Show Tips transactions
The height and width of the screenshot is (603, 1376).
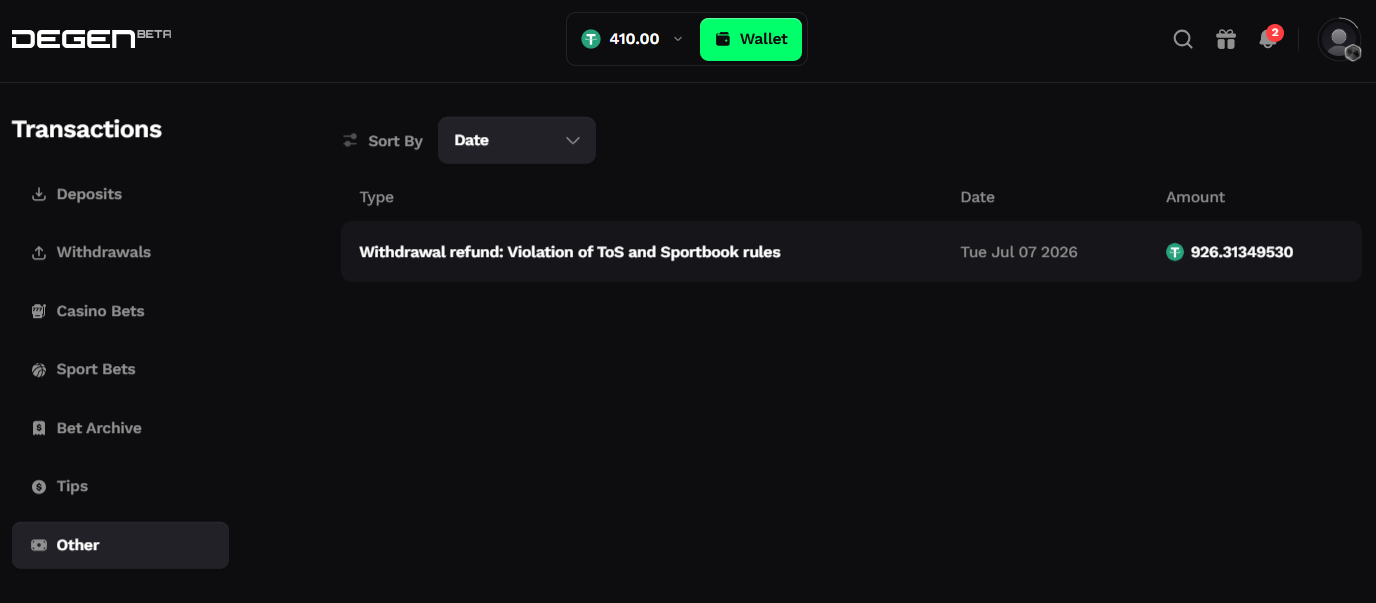point(60,486)
